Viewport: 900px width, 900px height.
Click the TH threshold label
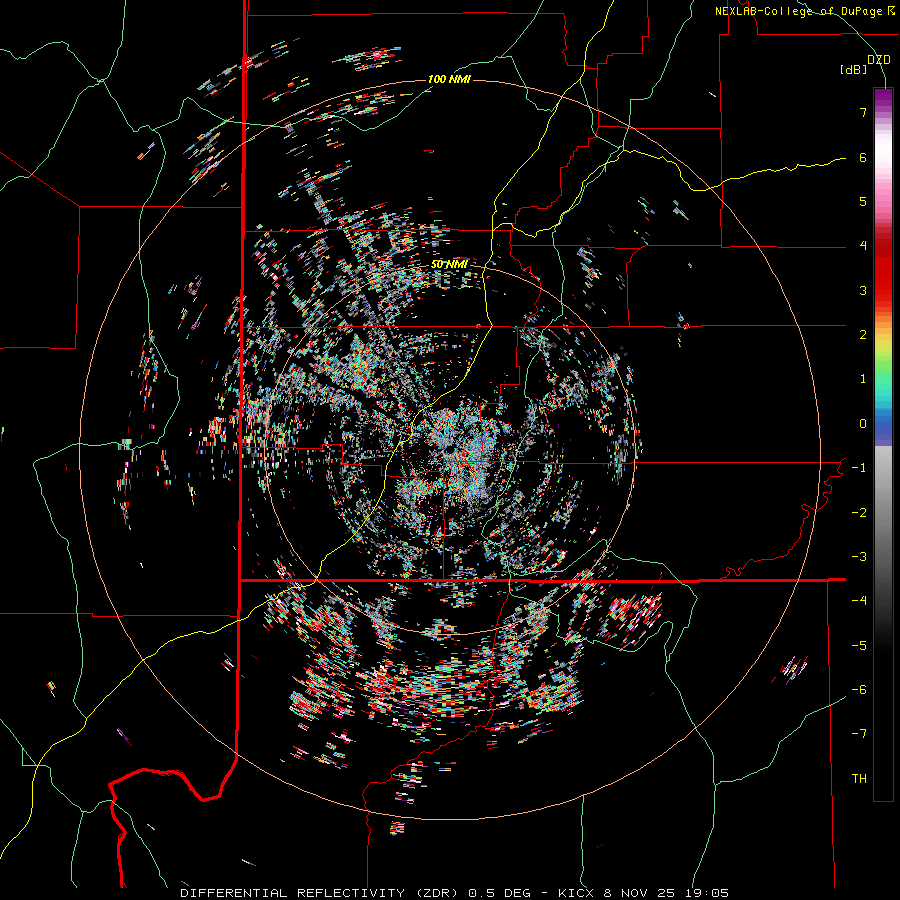click(859, 779)
